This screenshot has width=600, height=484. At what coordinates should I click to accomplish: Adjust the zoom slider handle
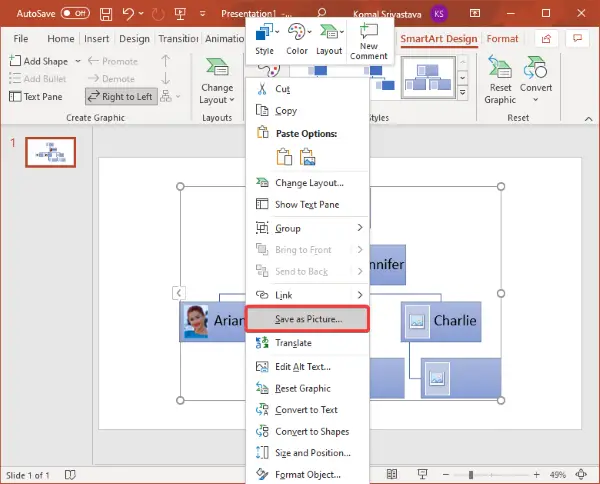coord(471,475)
